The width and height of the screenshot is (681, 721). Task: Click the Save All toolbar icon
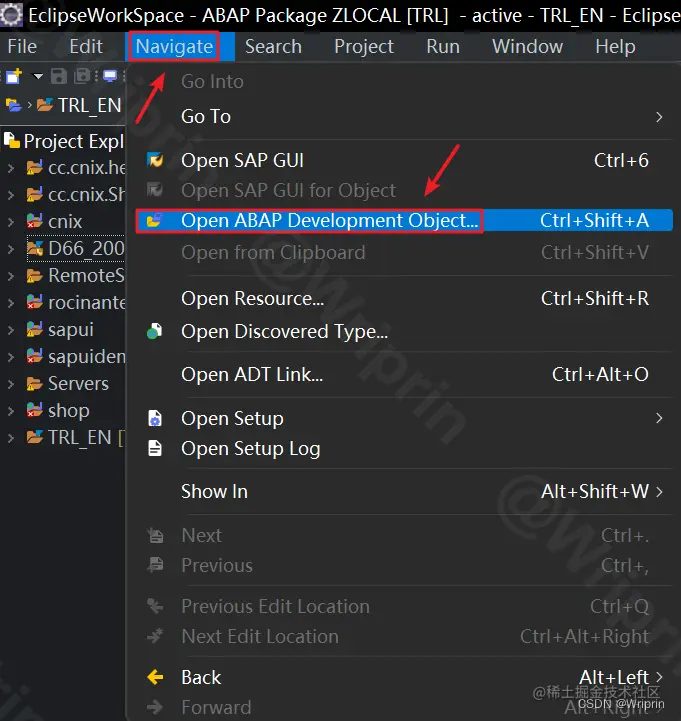tap(82, 76)
